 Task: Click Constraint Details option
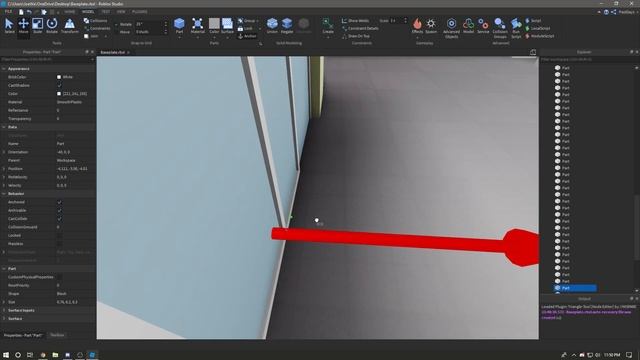point(360,28)
